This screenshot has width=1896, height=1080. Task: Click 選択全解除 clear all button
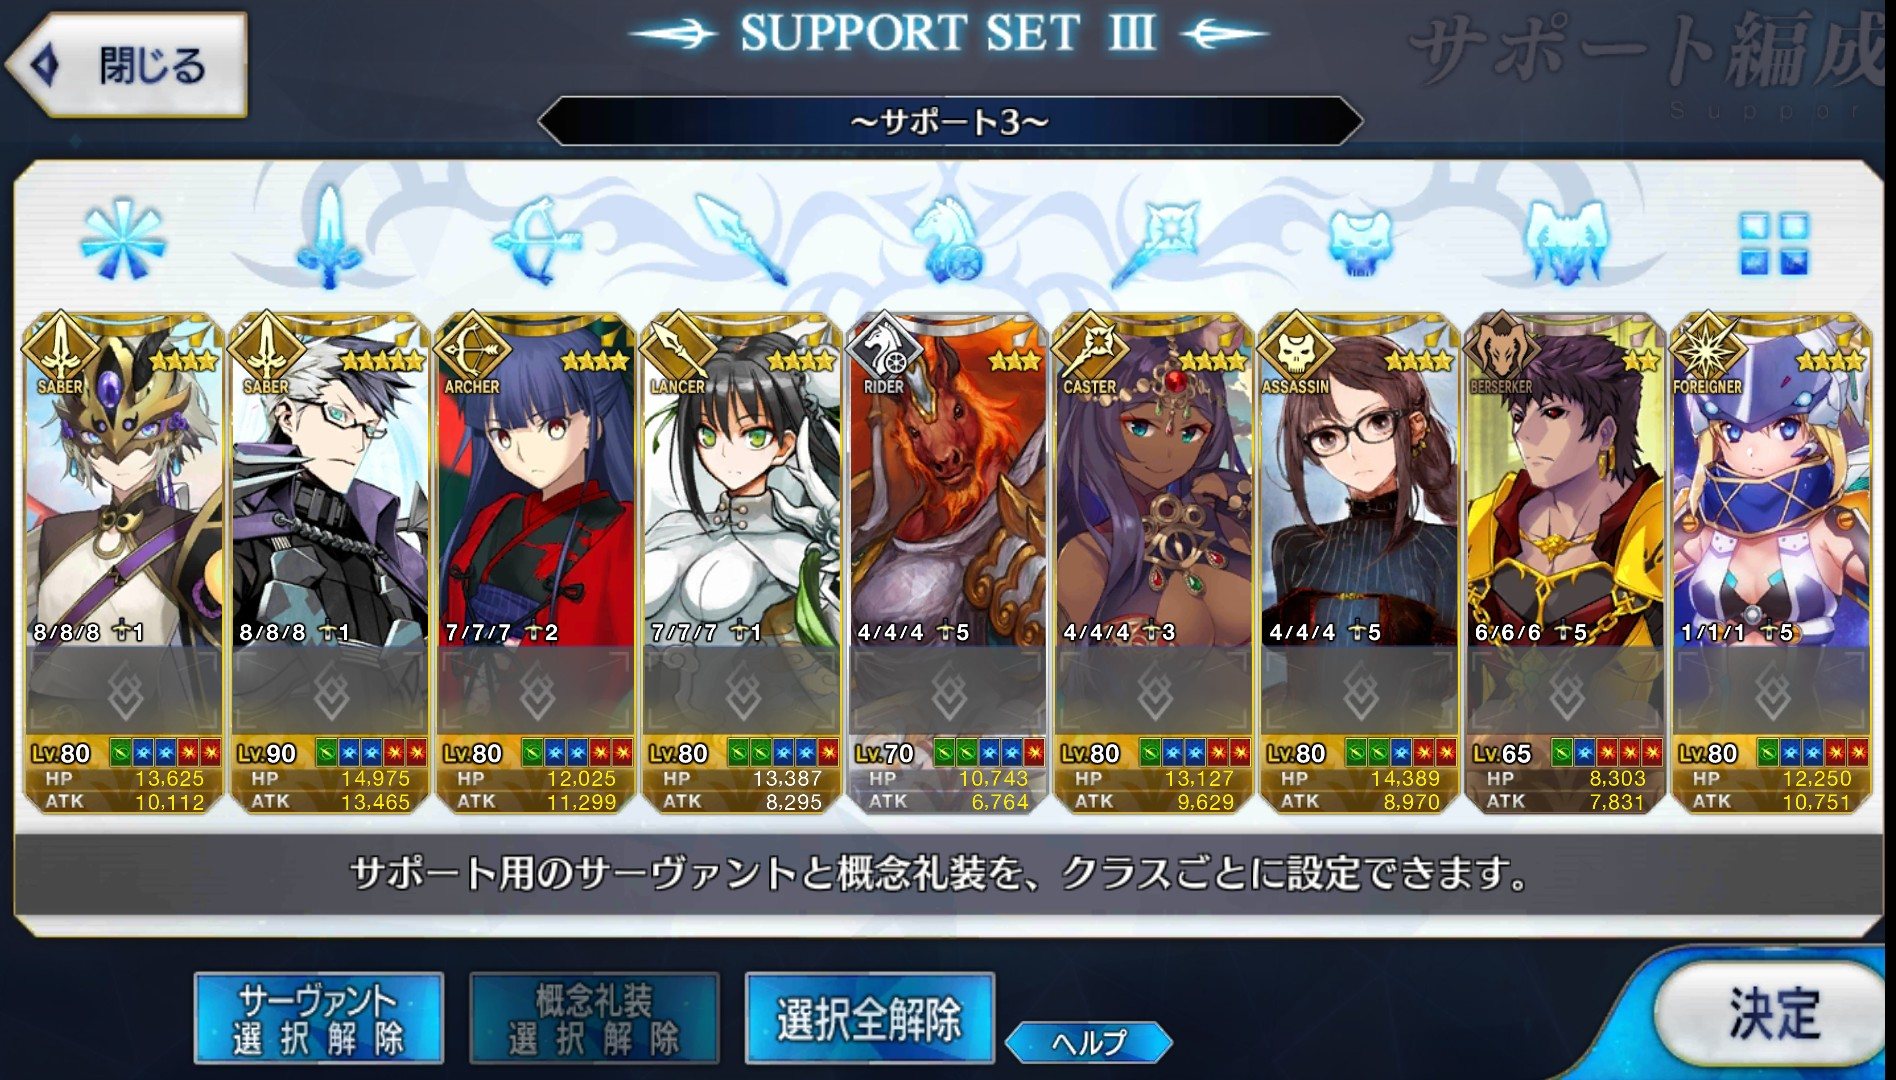(869, 1019)
